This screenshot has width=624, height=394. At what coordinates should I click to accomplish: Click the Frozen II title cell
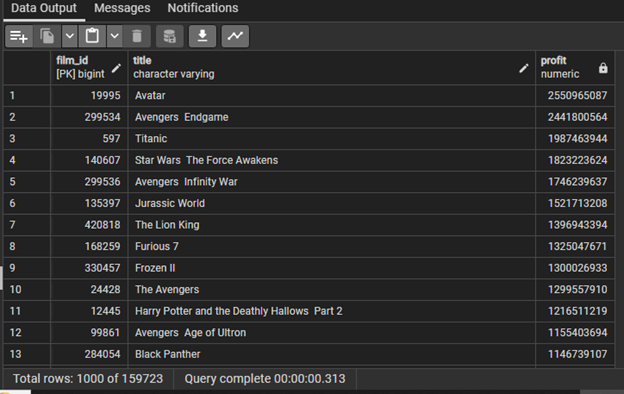pyautogui.click(x=332, y=268)
